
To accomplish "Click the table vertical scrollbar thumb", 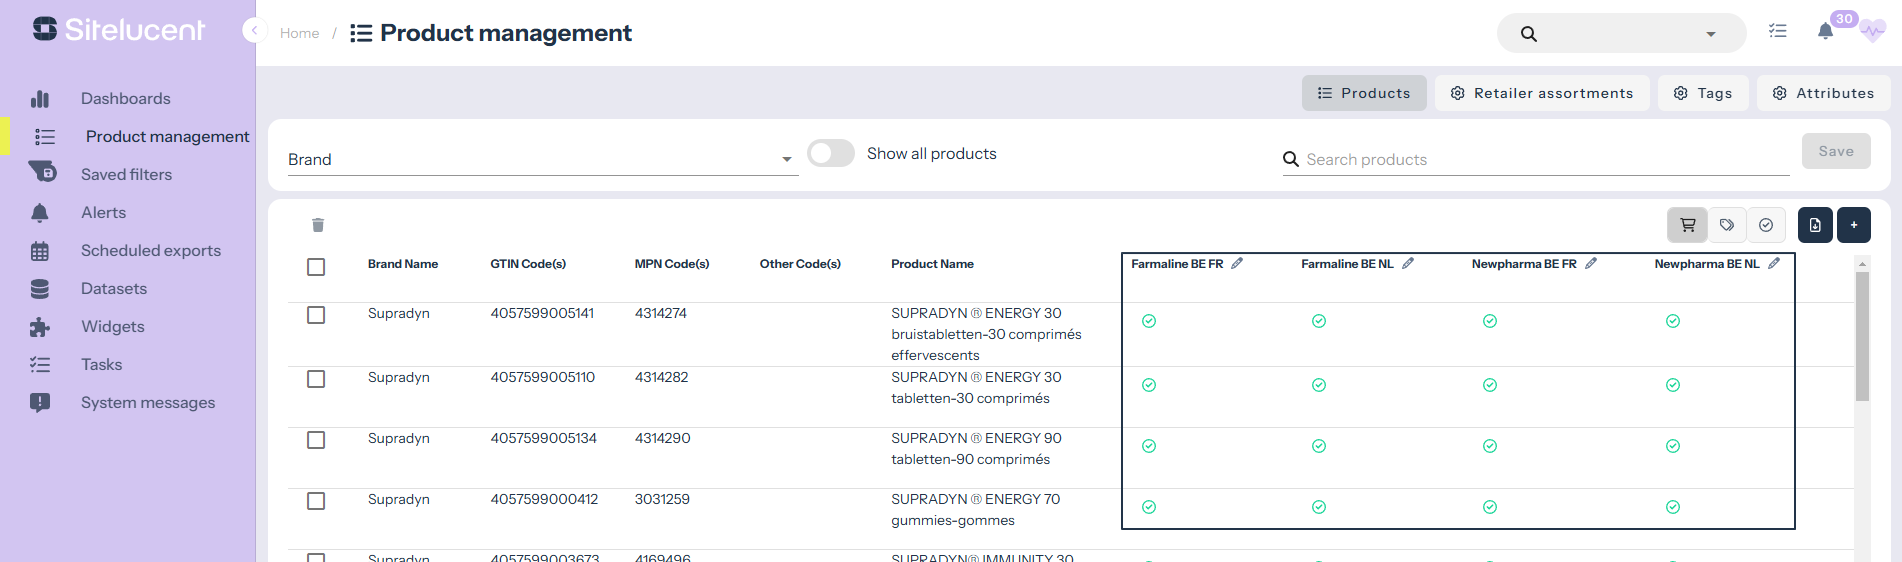I will 1862,335.
